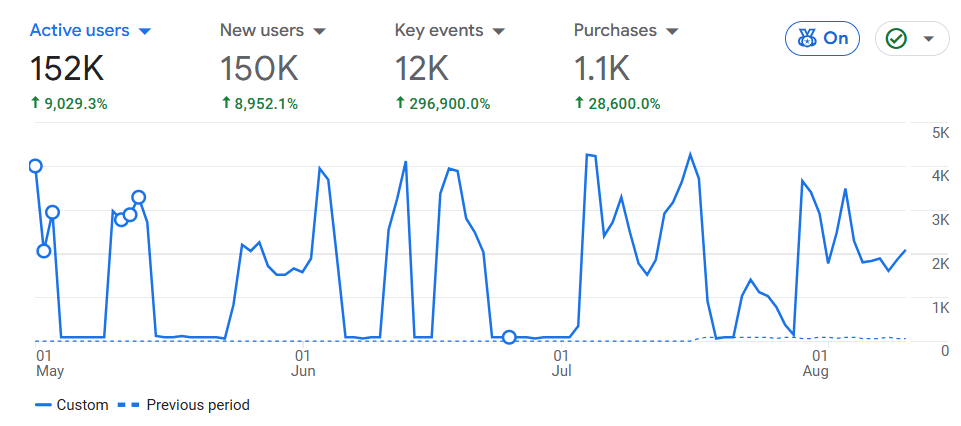Select the Active users metric tab
This screenshot has height=426, width=961.
pyautogui.click(x=79, y=30)
